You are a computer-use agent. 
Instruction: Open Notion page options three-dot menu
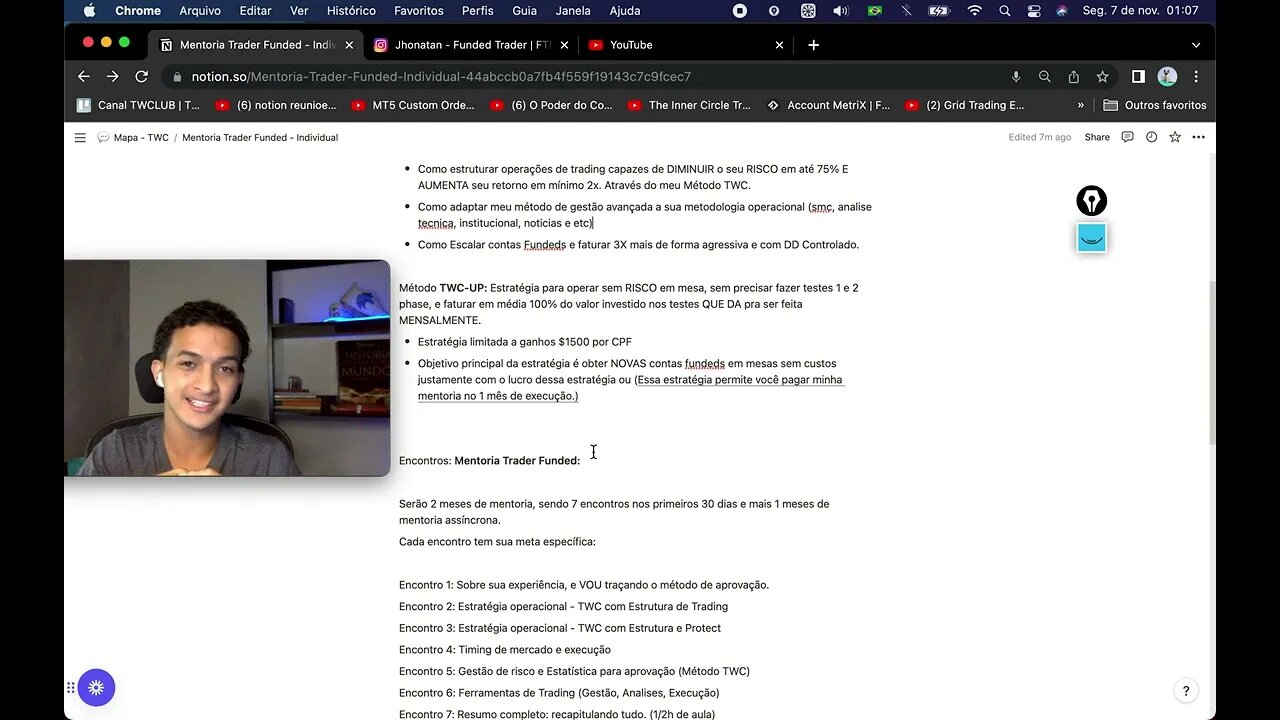tap(1198, 137)
